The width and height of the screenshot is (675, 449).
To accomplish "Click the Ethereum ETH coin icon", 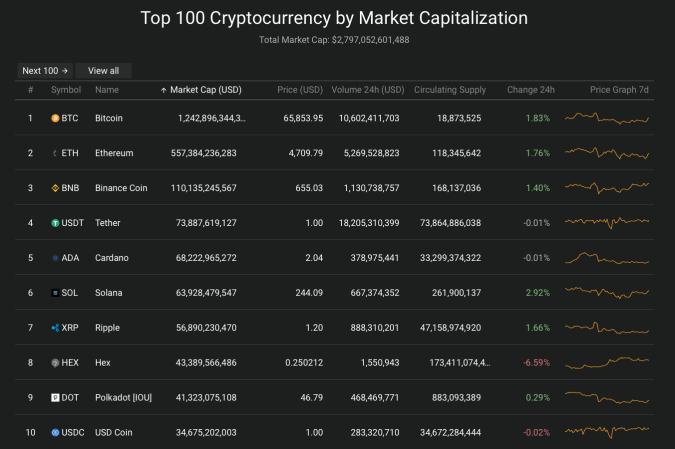I will 55,153.
